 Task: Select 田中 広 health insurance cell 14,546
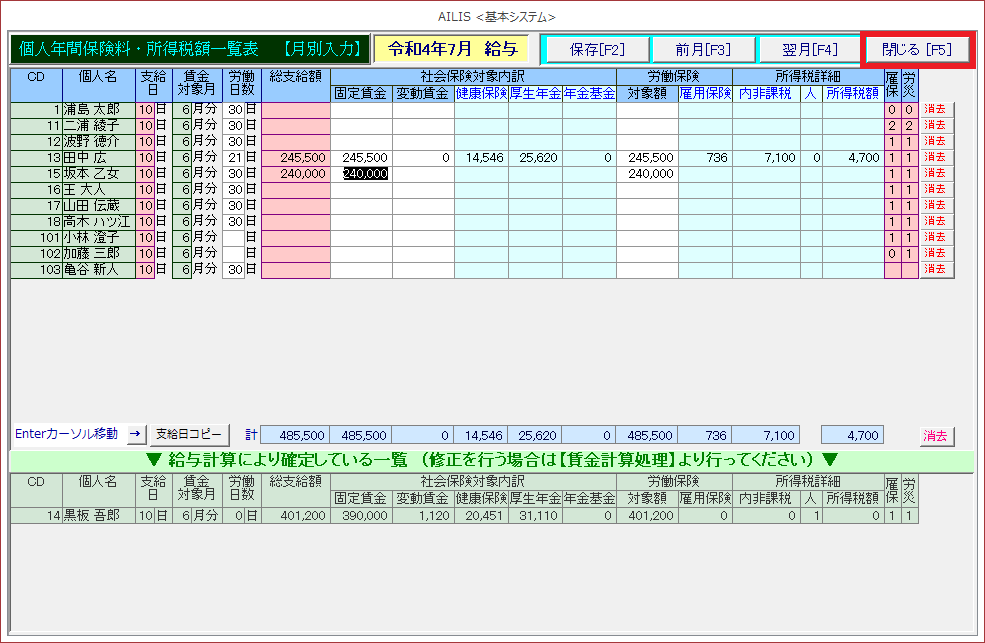click(481, 158)
